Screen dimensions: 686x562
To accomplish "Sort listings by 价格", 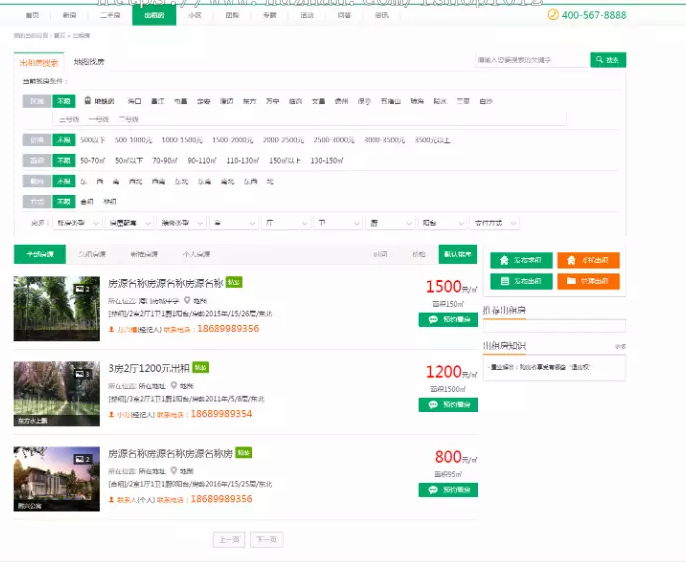I will [x=419, y=254].
